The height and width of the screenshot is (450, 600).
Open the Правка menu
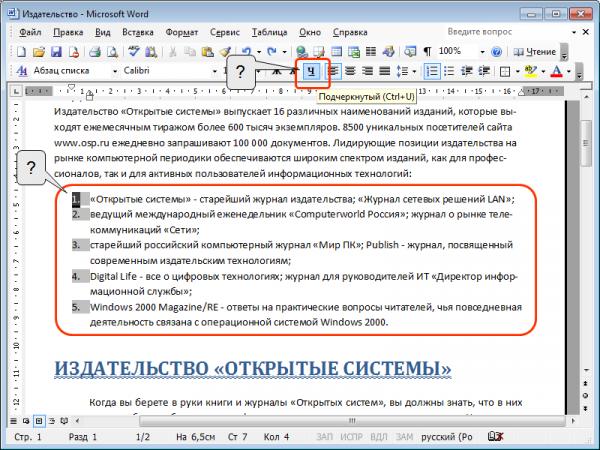68,32
